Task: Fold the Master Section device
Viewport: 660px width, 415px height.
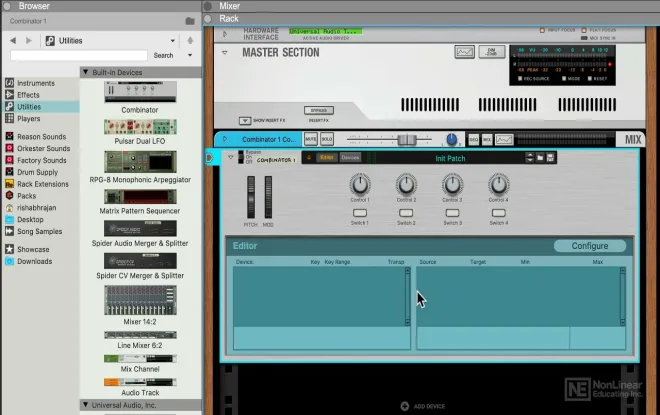Action: click(225, 53)
